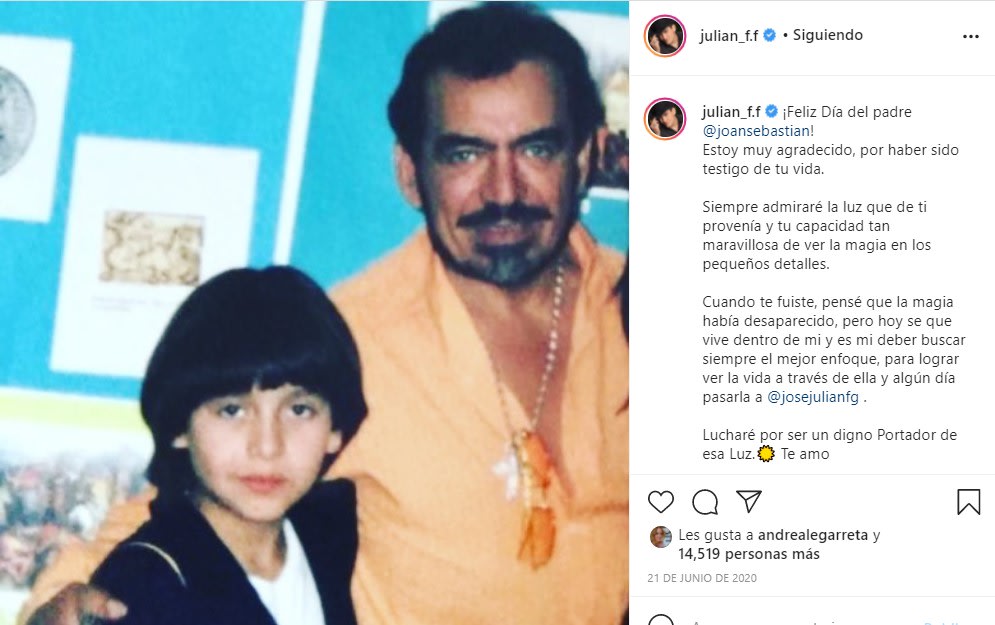Click julian_f.f profile picture in header
The height and width of the screenshot is (625, 995).
click(x=665, y=36)
